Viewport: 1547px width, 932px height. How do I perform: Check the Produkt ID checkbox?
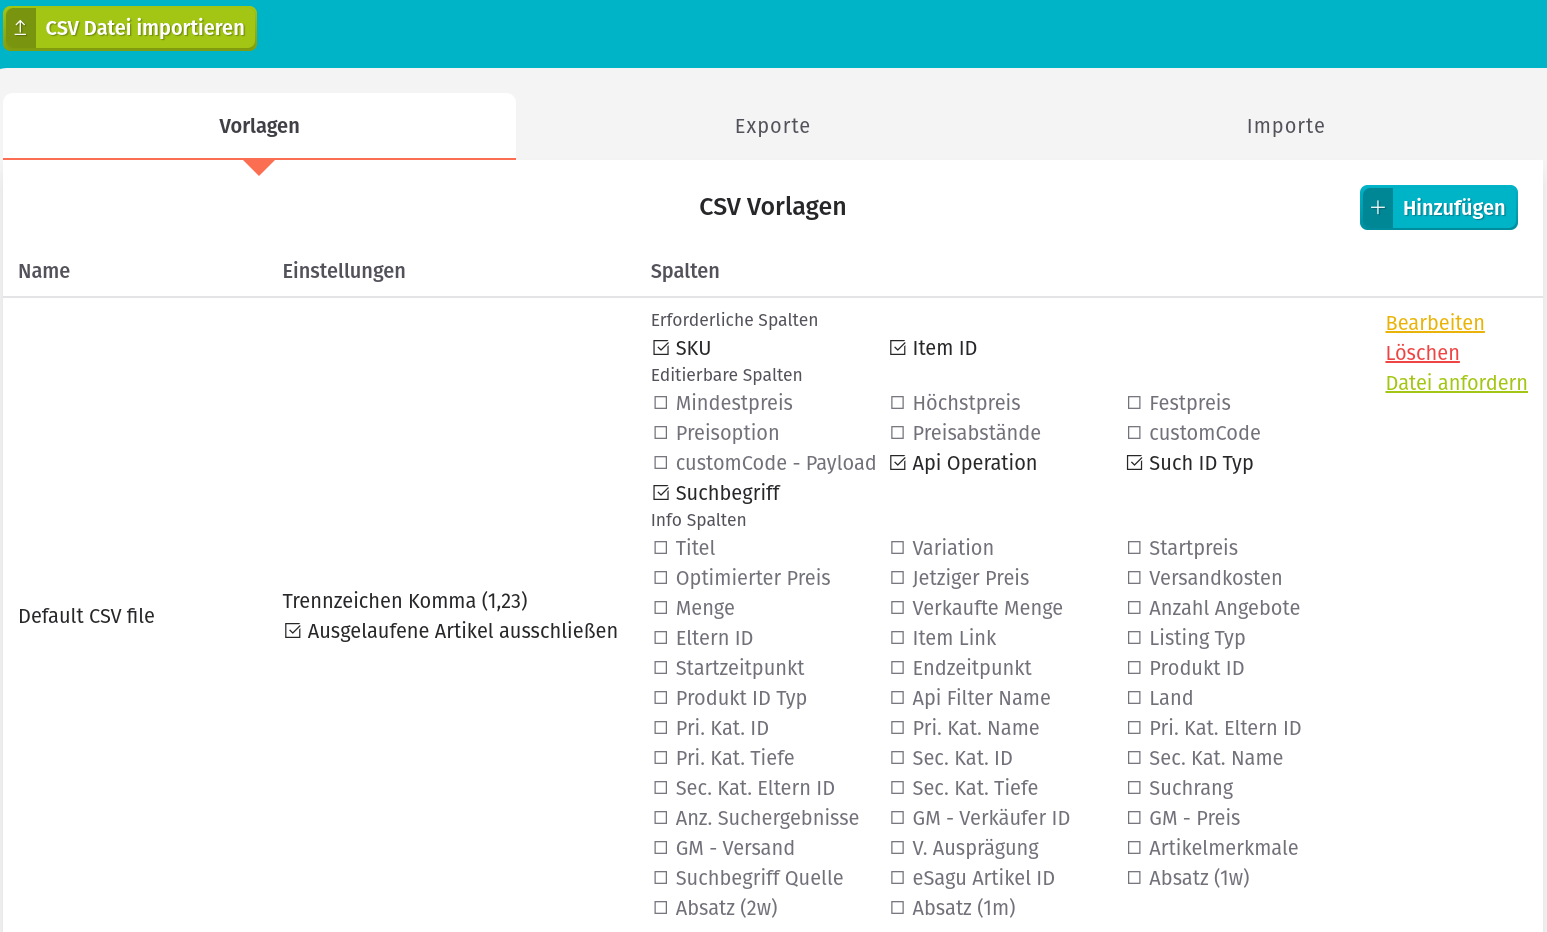pos(1134,668)
